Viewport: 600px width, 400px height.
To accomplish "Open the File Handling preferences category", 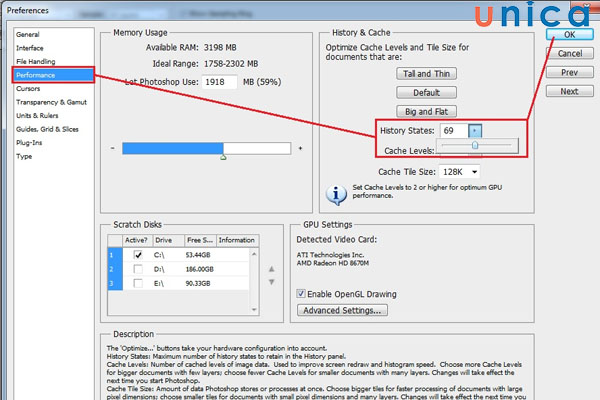I will coord(35,60).
